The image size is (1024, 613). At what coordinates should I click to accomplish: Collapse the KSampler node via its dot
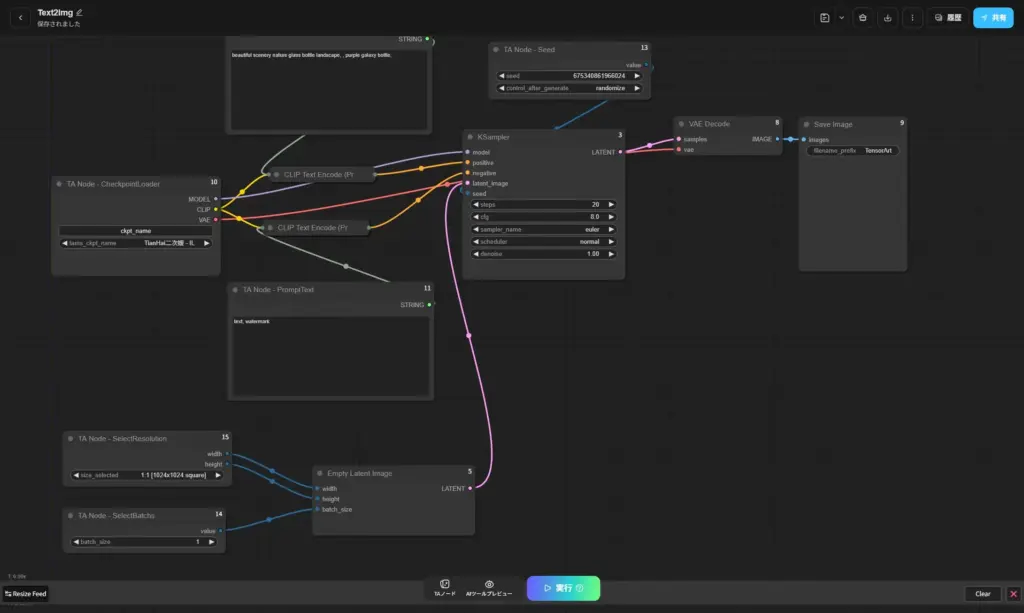(470, 136)
